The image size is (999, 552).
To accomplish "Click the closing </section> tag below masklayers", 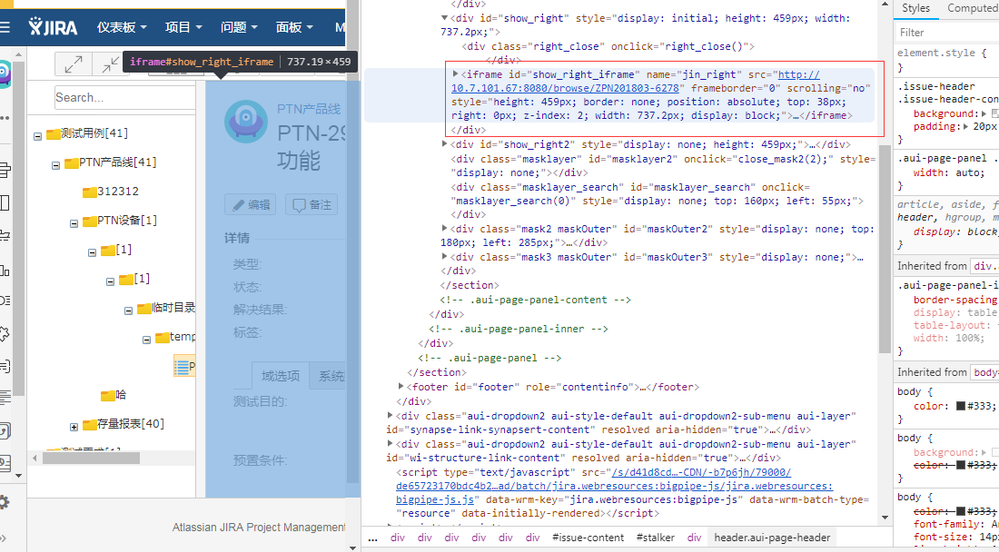I will pos(470,285).
